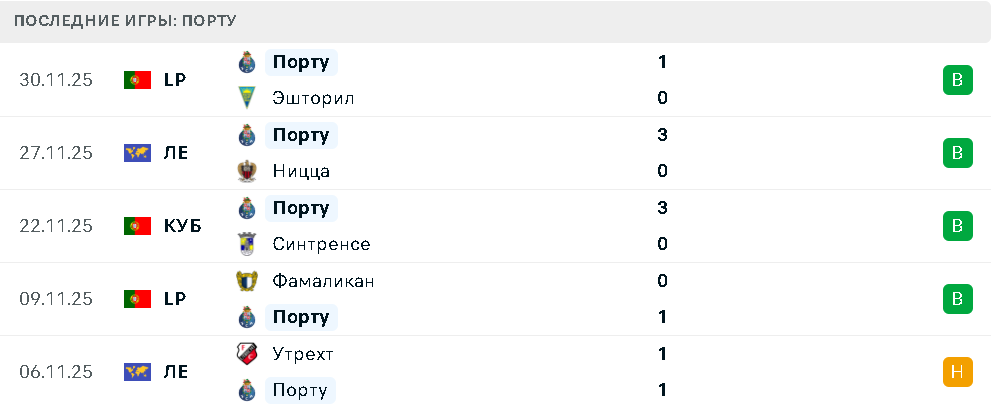The width and height of the screenshot is (991, 406).
Task: Click highlighted Порту in the 27.11.25 match
Action: (x=301, y=135)
